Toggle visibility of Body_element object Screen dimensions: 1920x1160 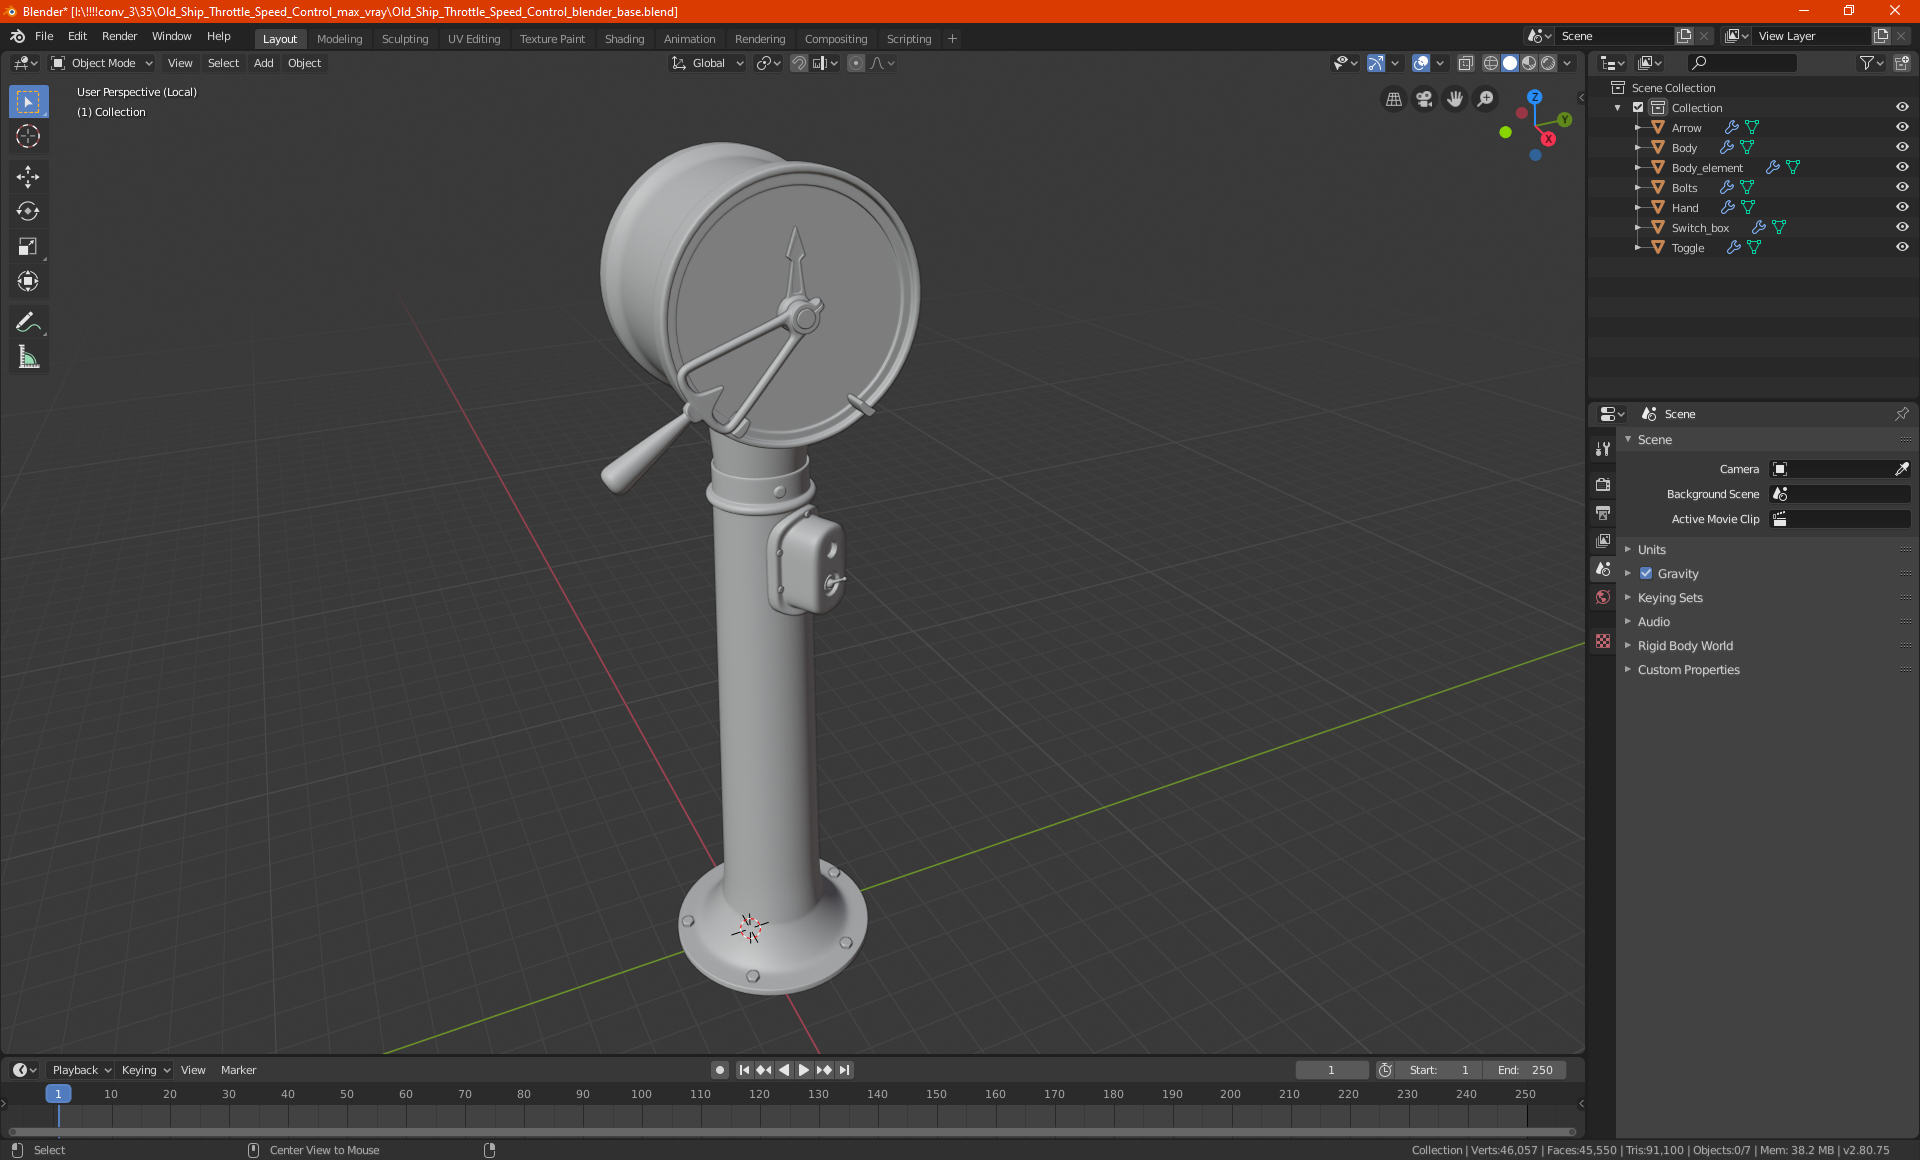[1904, 167]
